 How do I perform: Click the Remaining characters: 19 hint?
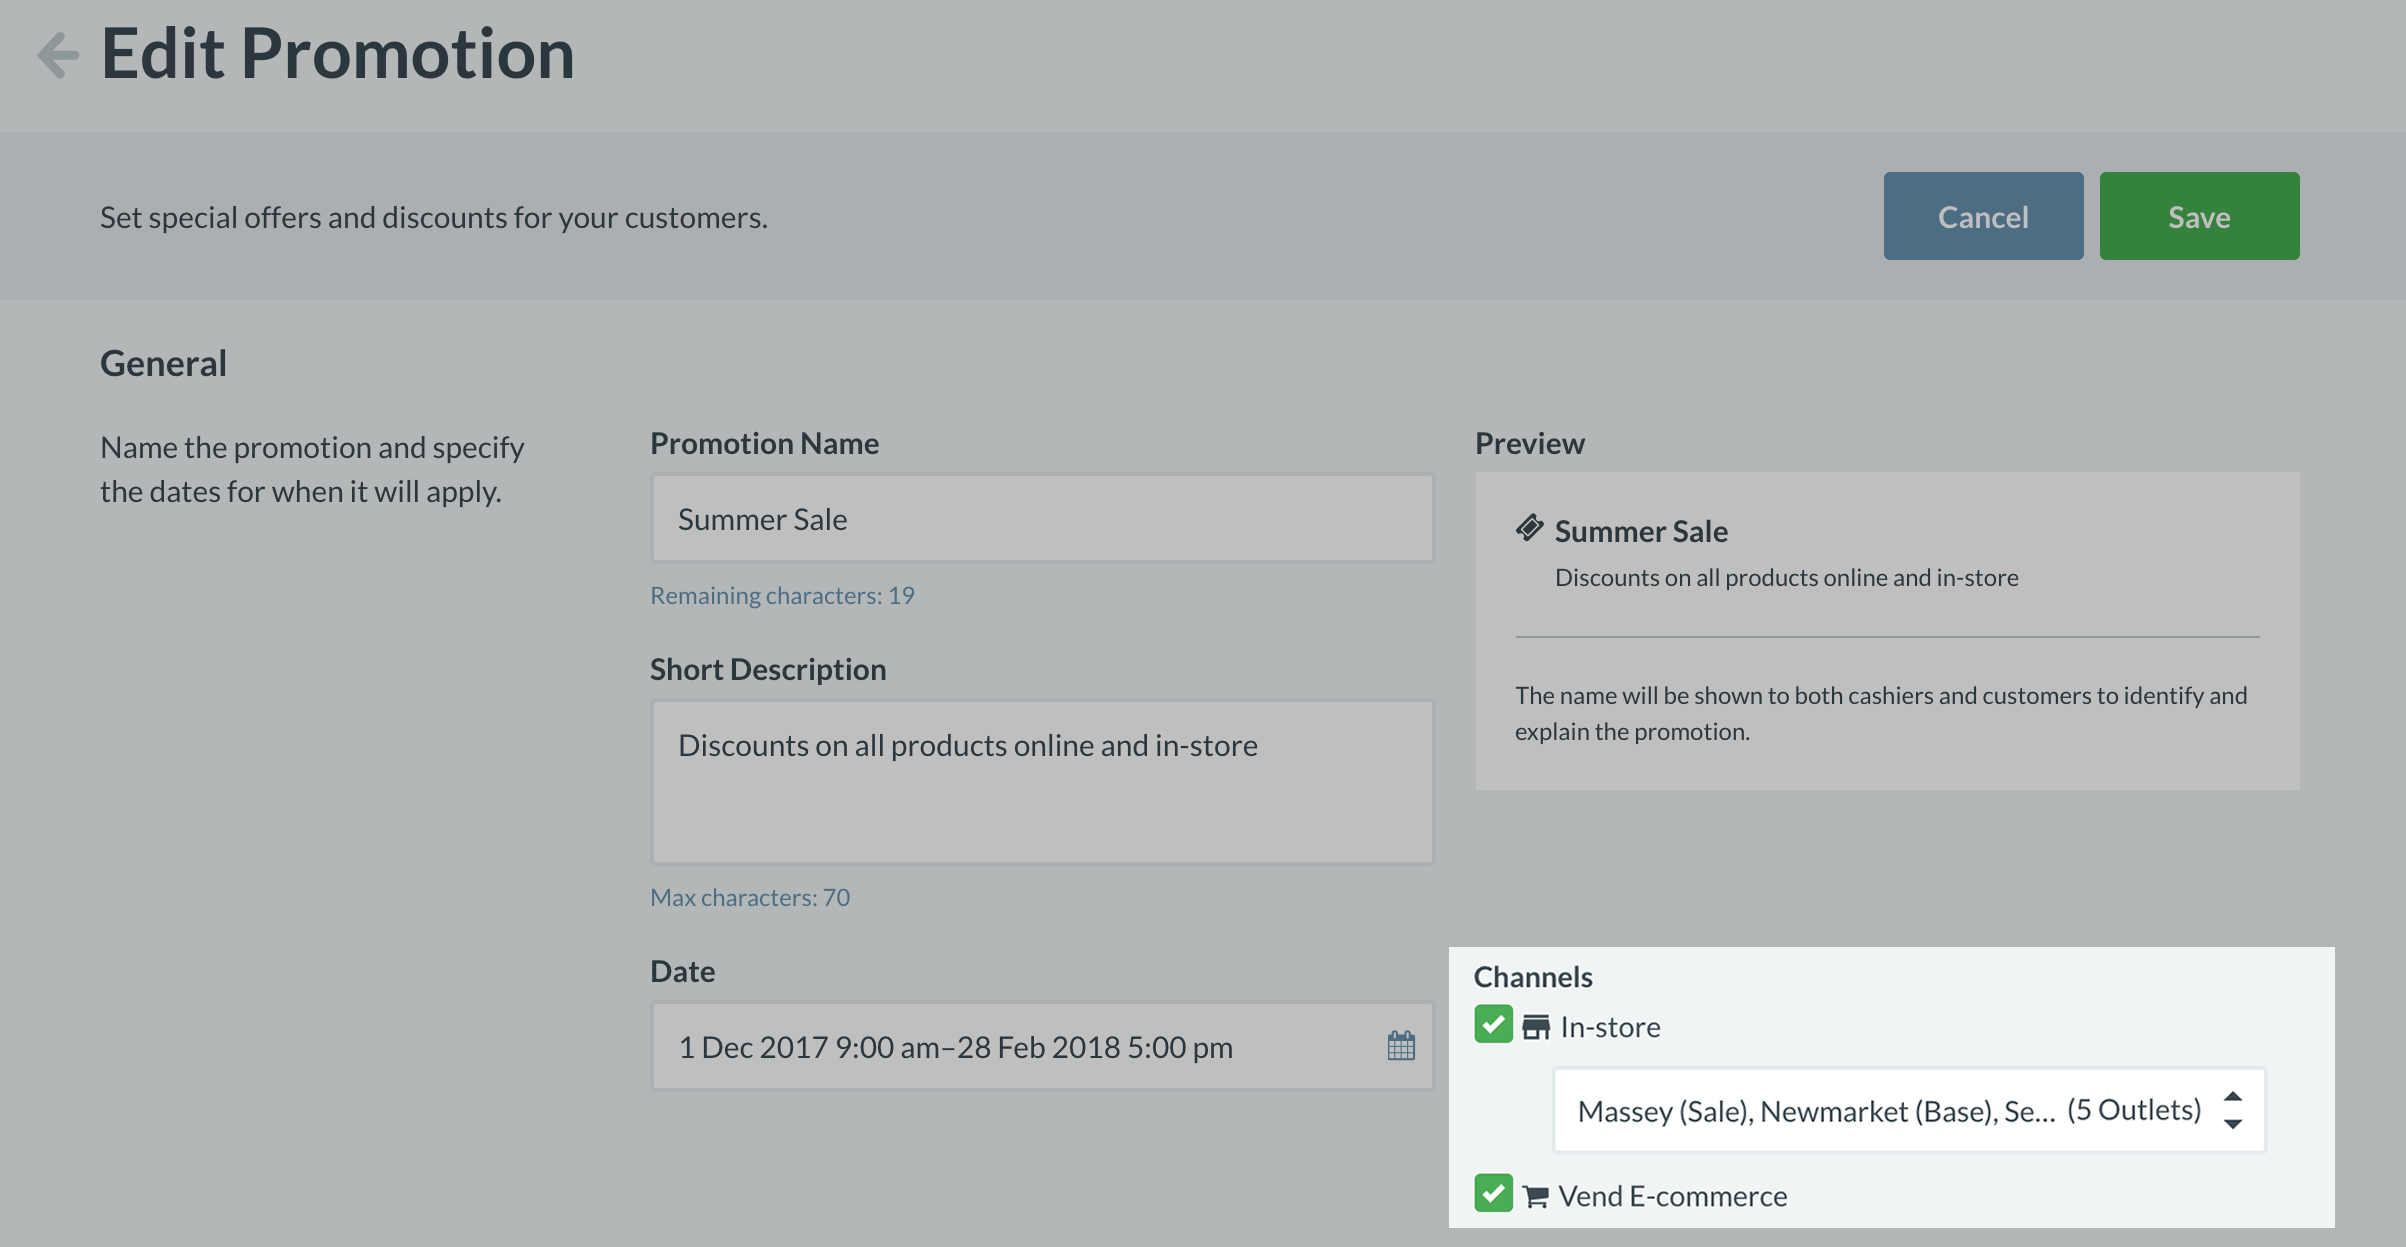click(x=782, y=595)
